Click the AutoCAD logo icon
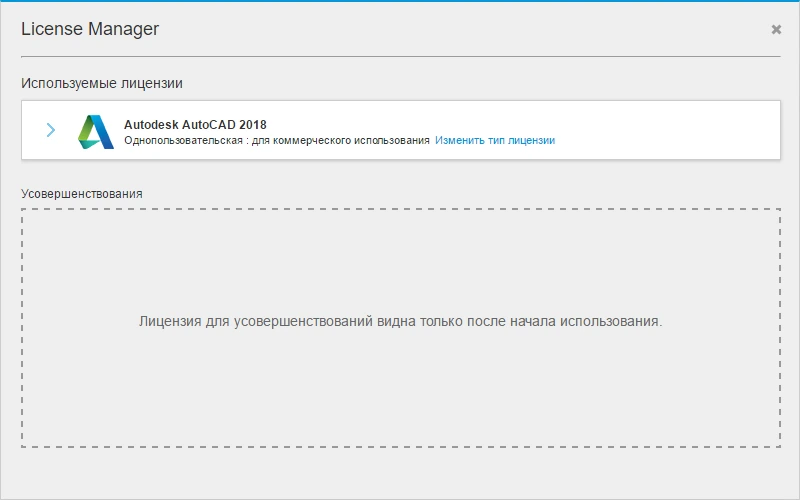800x500 pixels. pos(95,132)
